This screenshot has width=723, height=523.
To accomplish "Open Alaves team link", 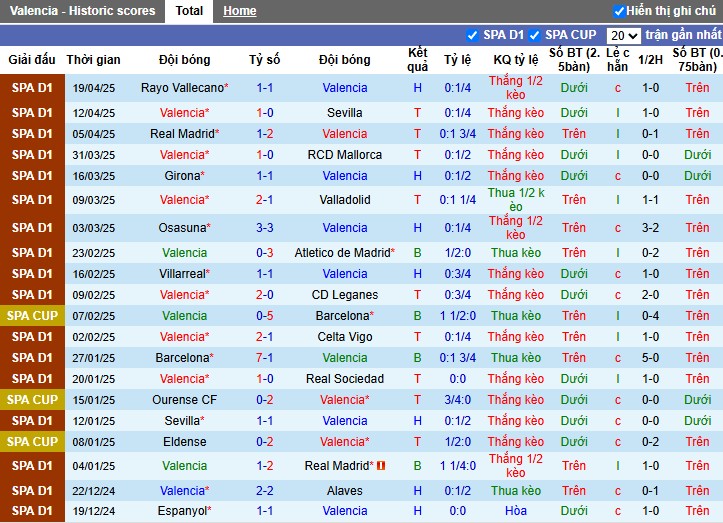I will pos(344,491).
